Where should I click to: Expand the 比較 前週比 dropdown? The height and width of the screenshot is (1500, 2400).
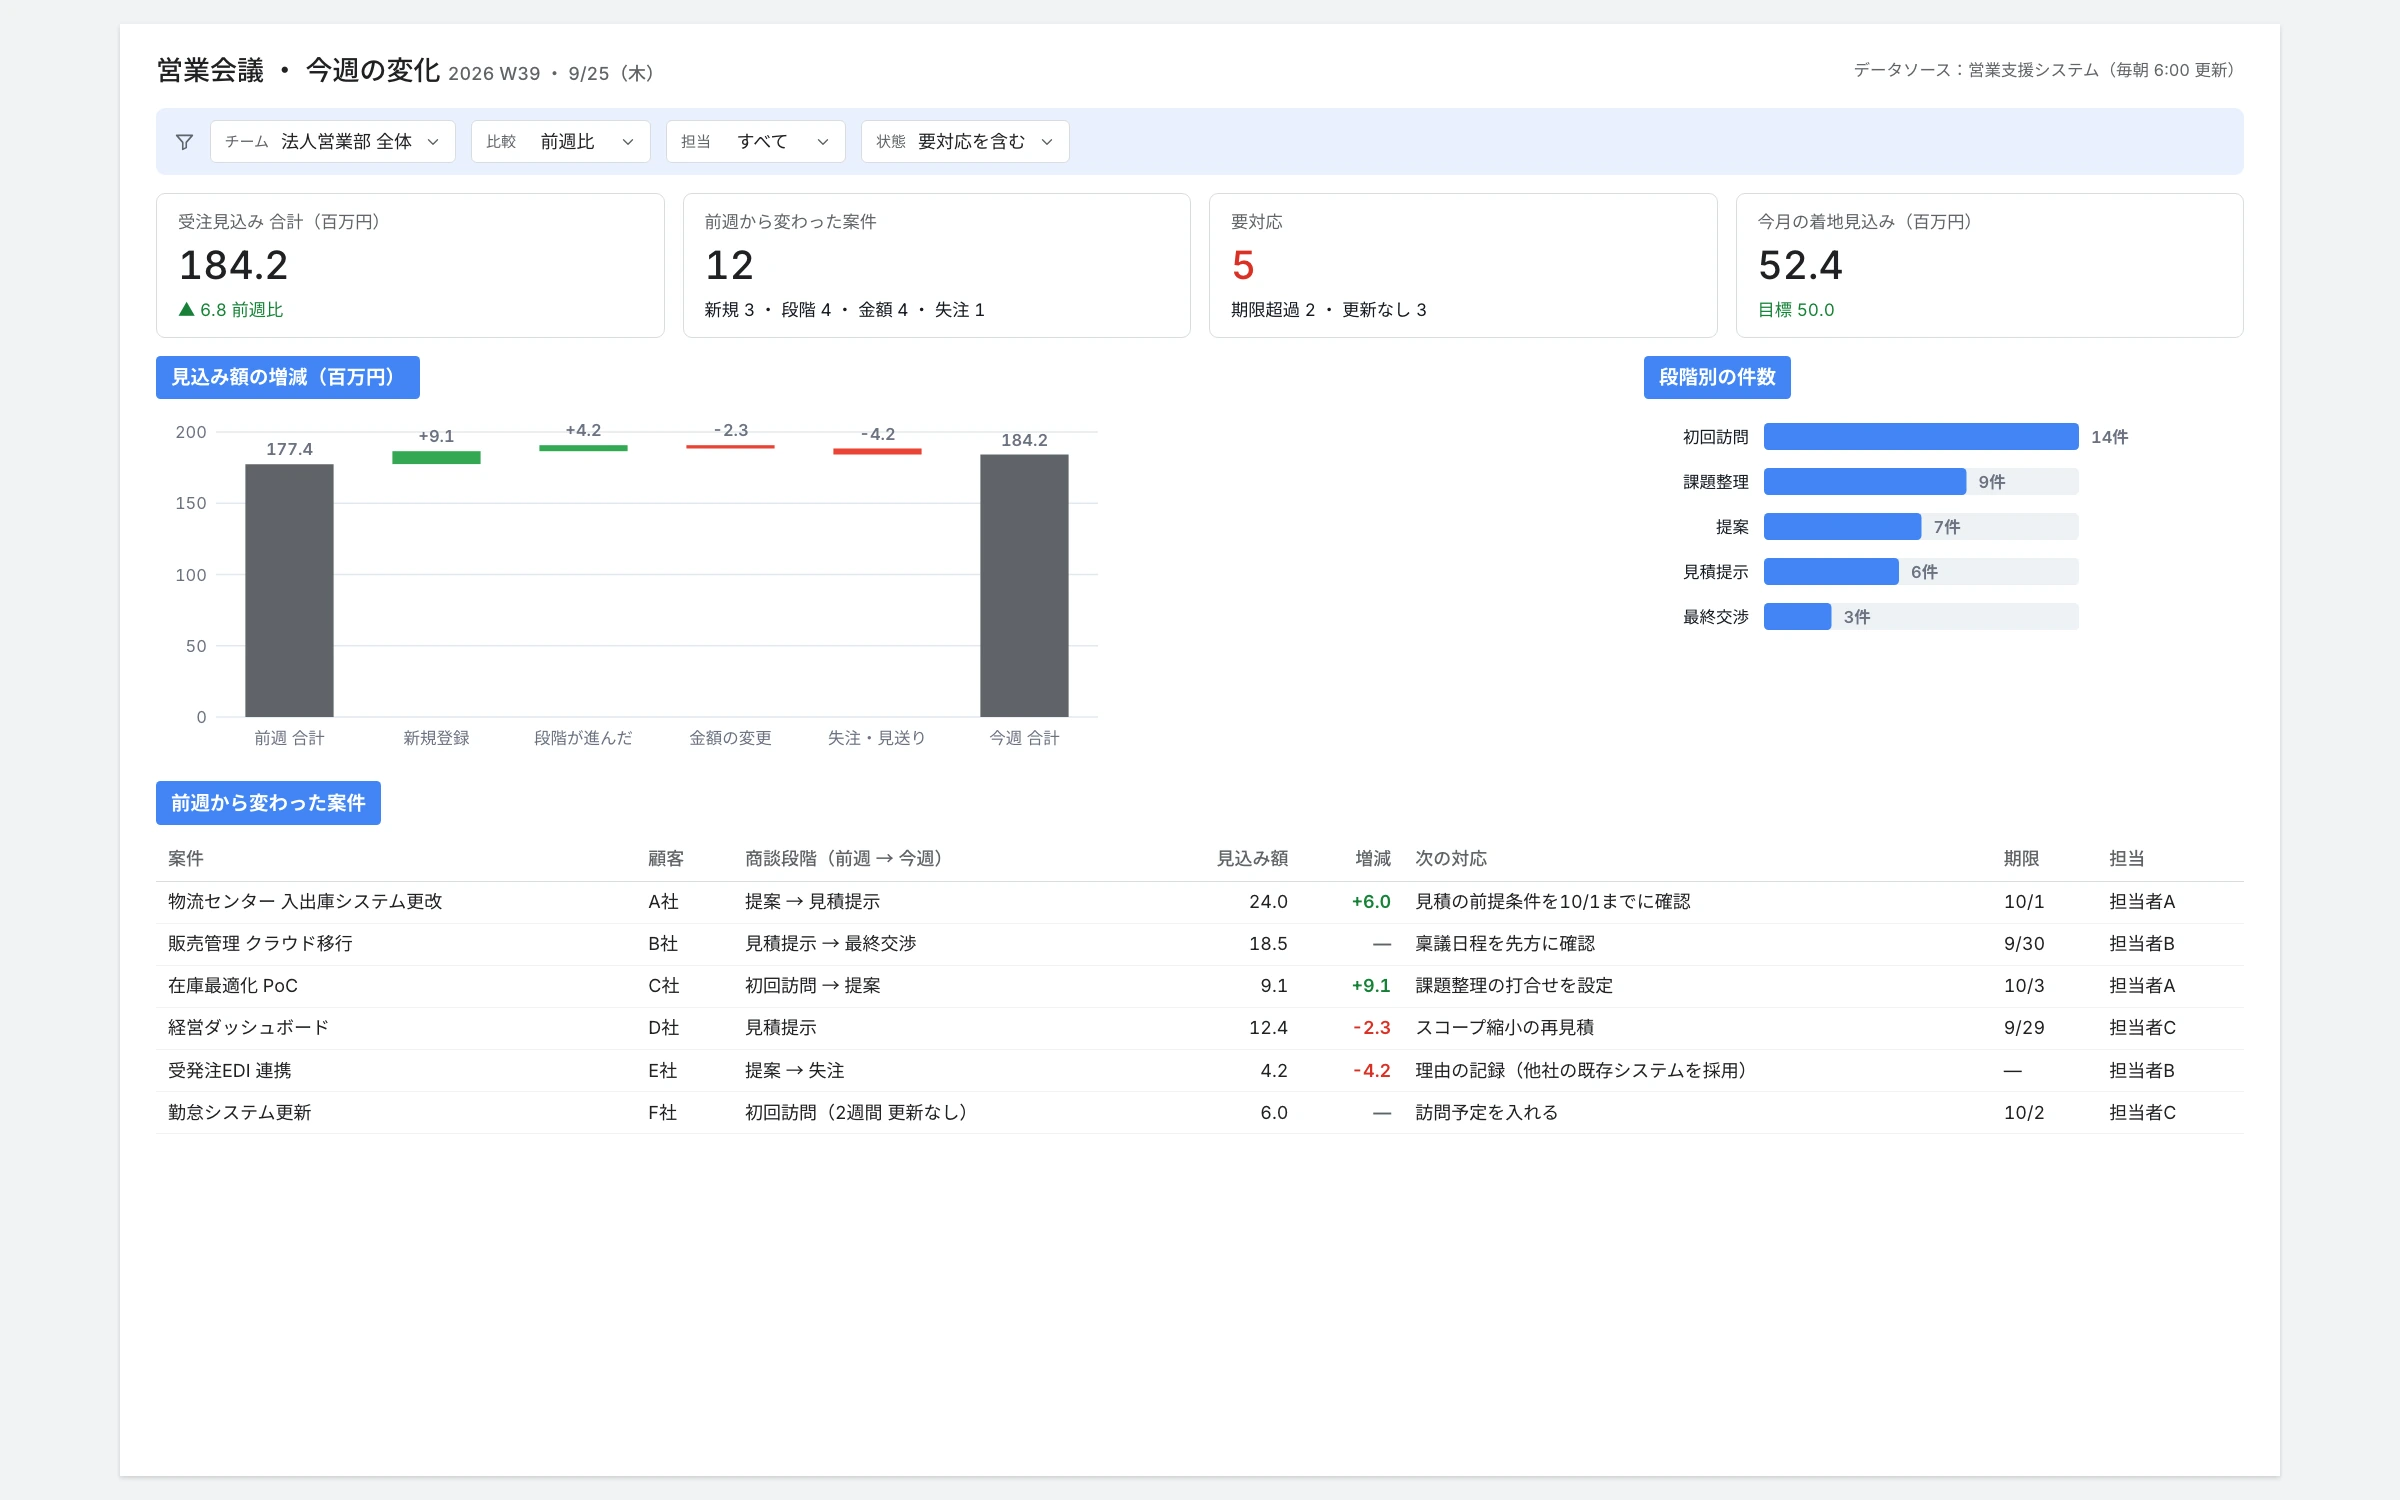pyautogui.click(x=560, y=142)
